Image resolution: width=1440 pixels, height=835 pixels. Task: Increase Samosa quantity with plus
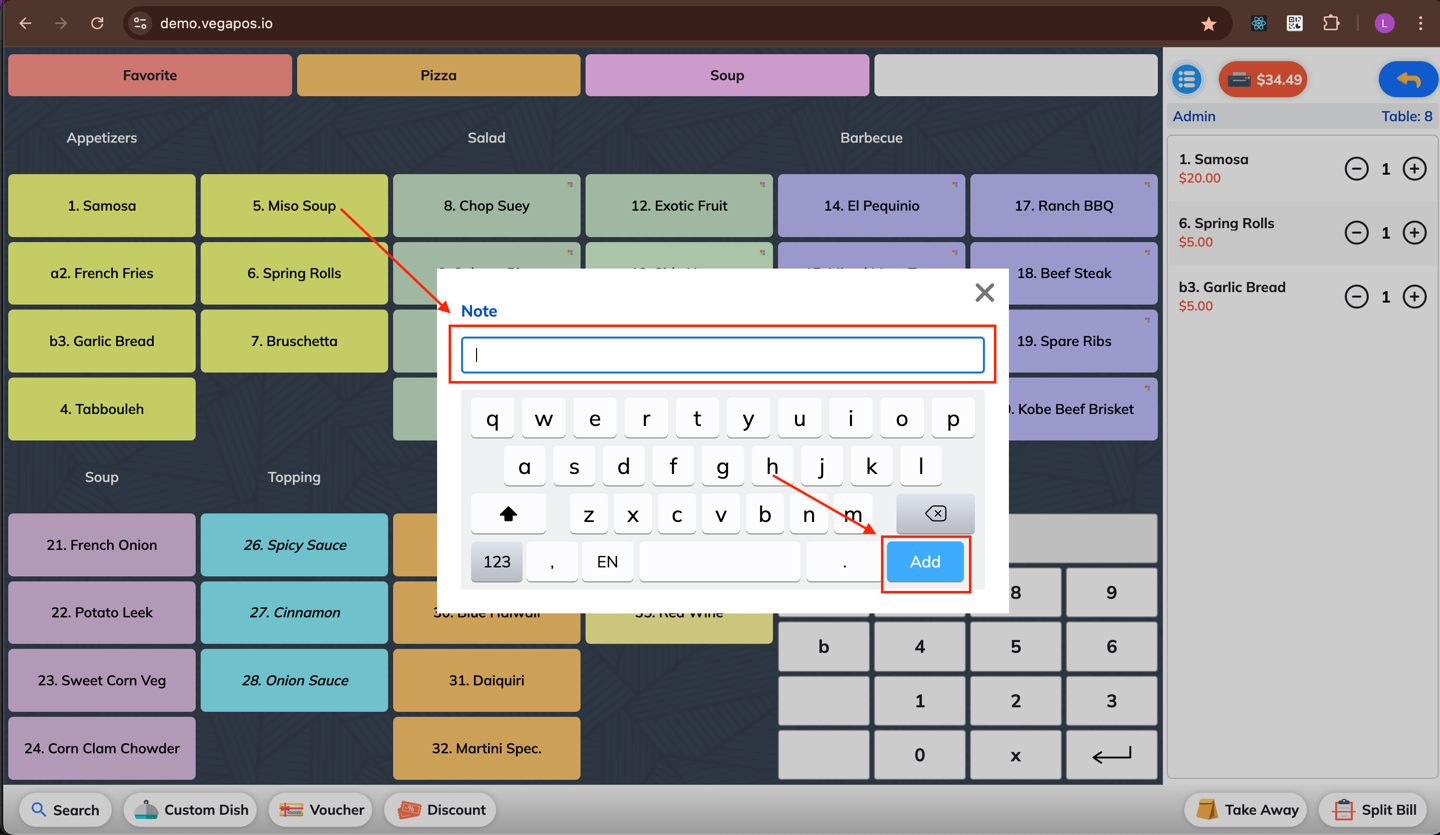(1414, 169)
